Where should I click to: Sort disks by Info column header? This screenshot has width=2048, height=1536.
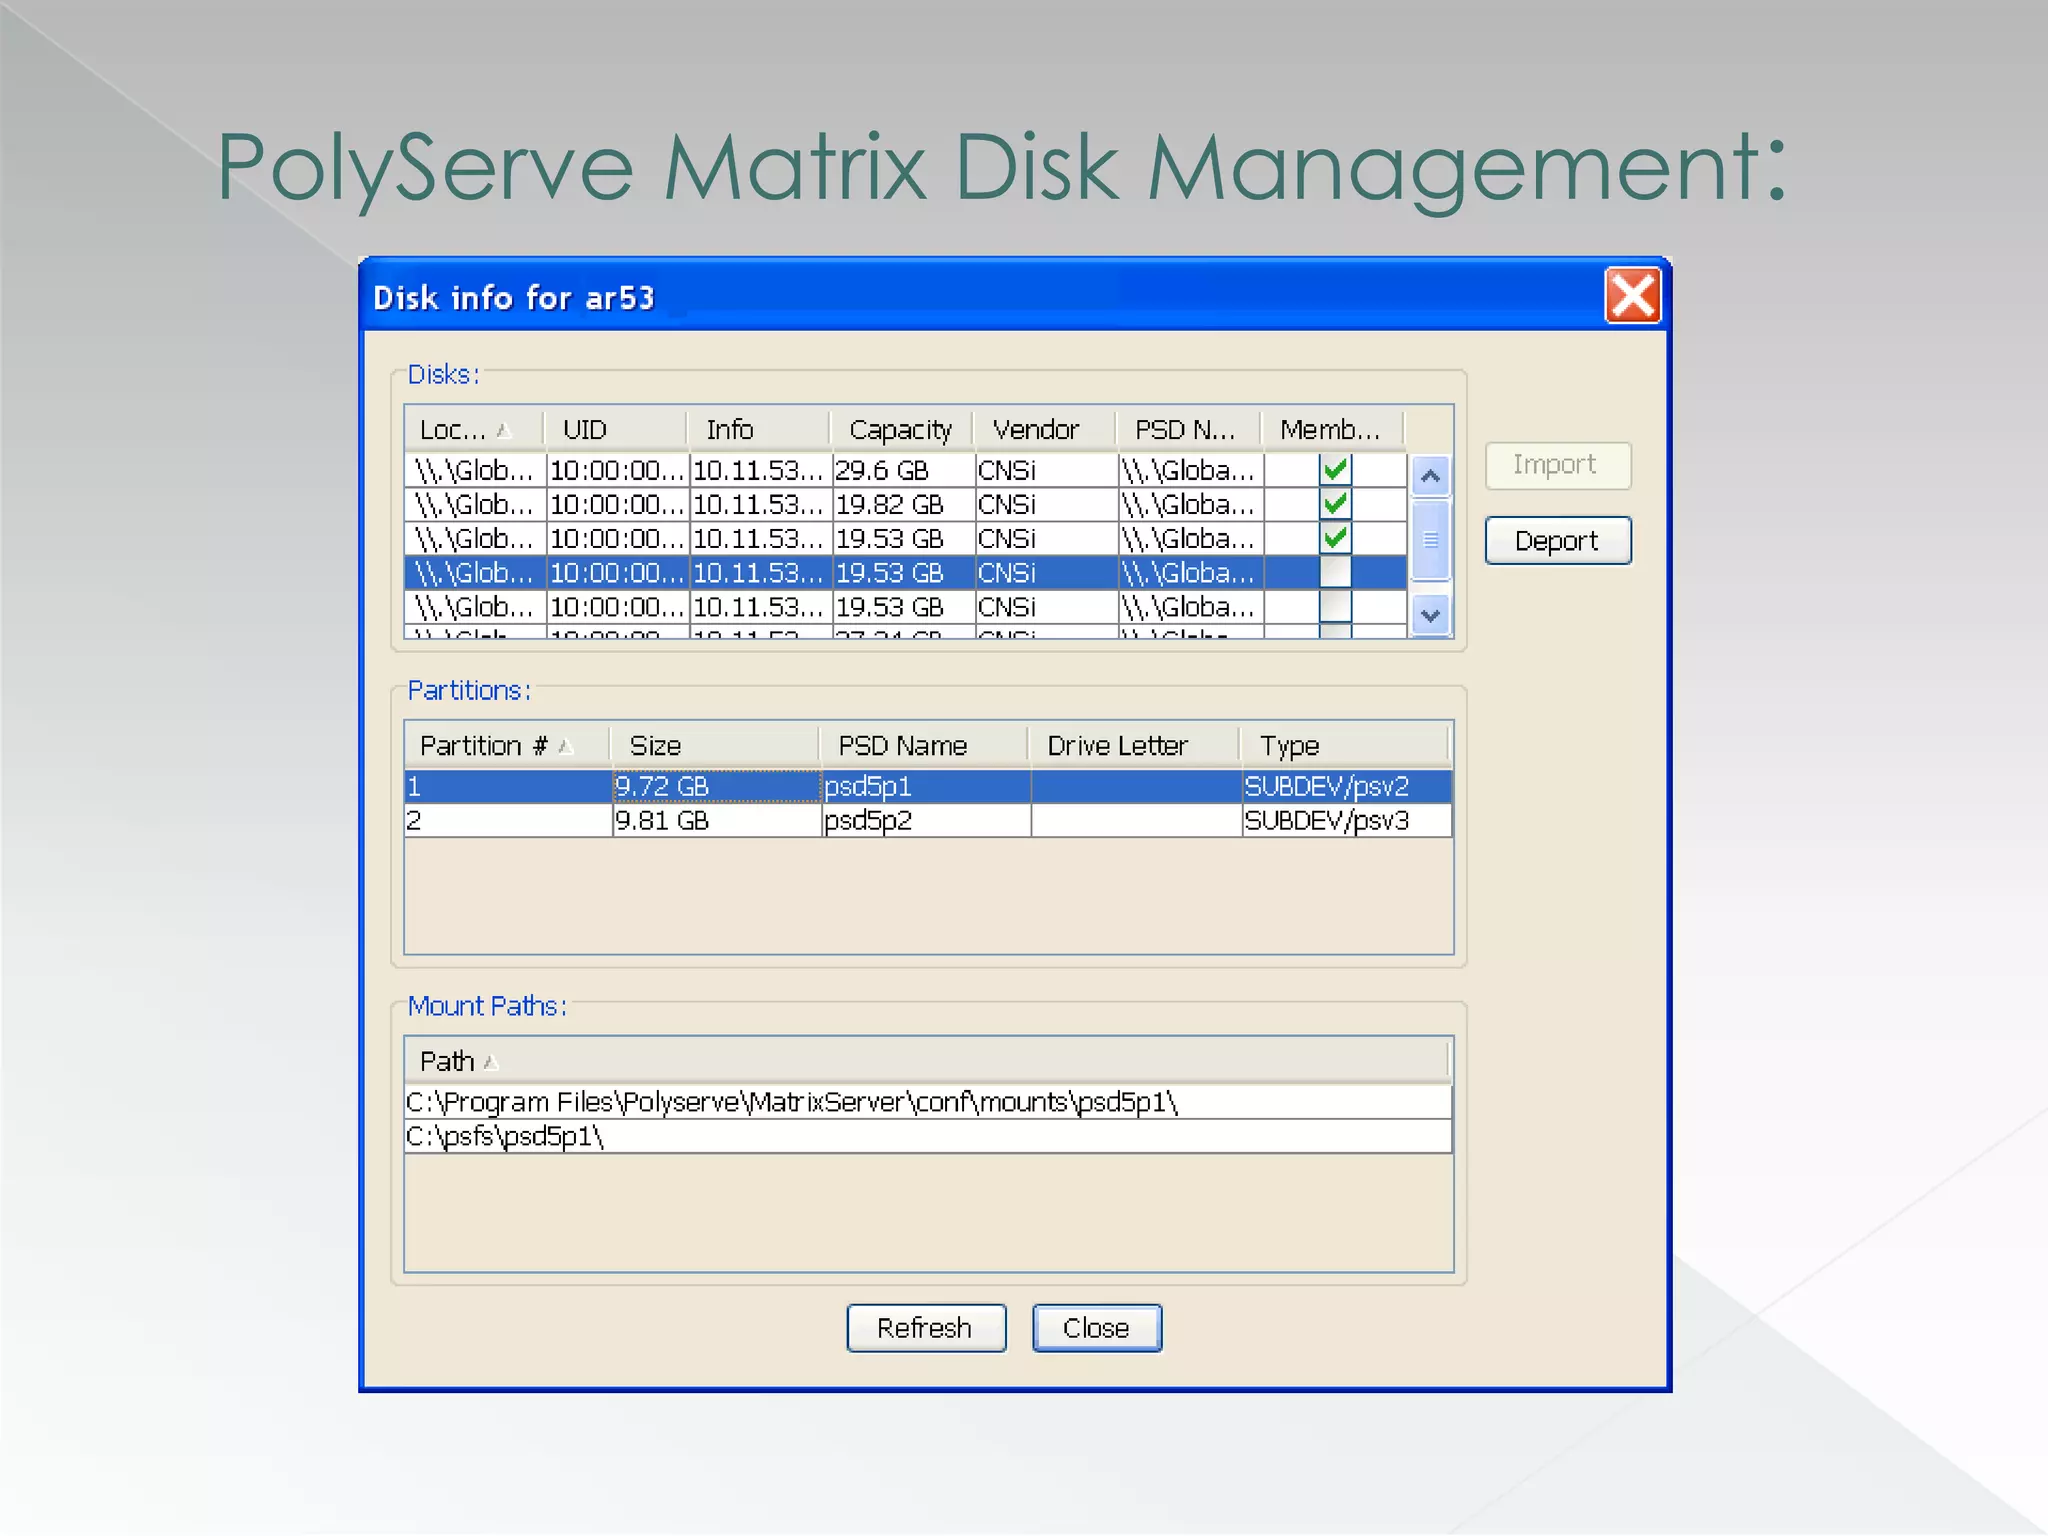point(758,430)
